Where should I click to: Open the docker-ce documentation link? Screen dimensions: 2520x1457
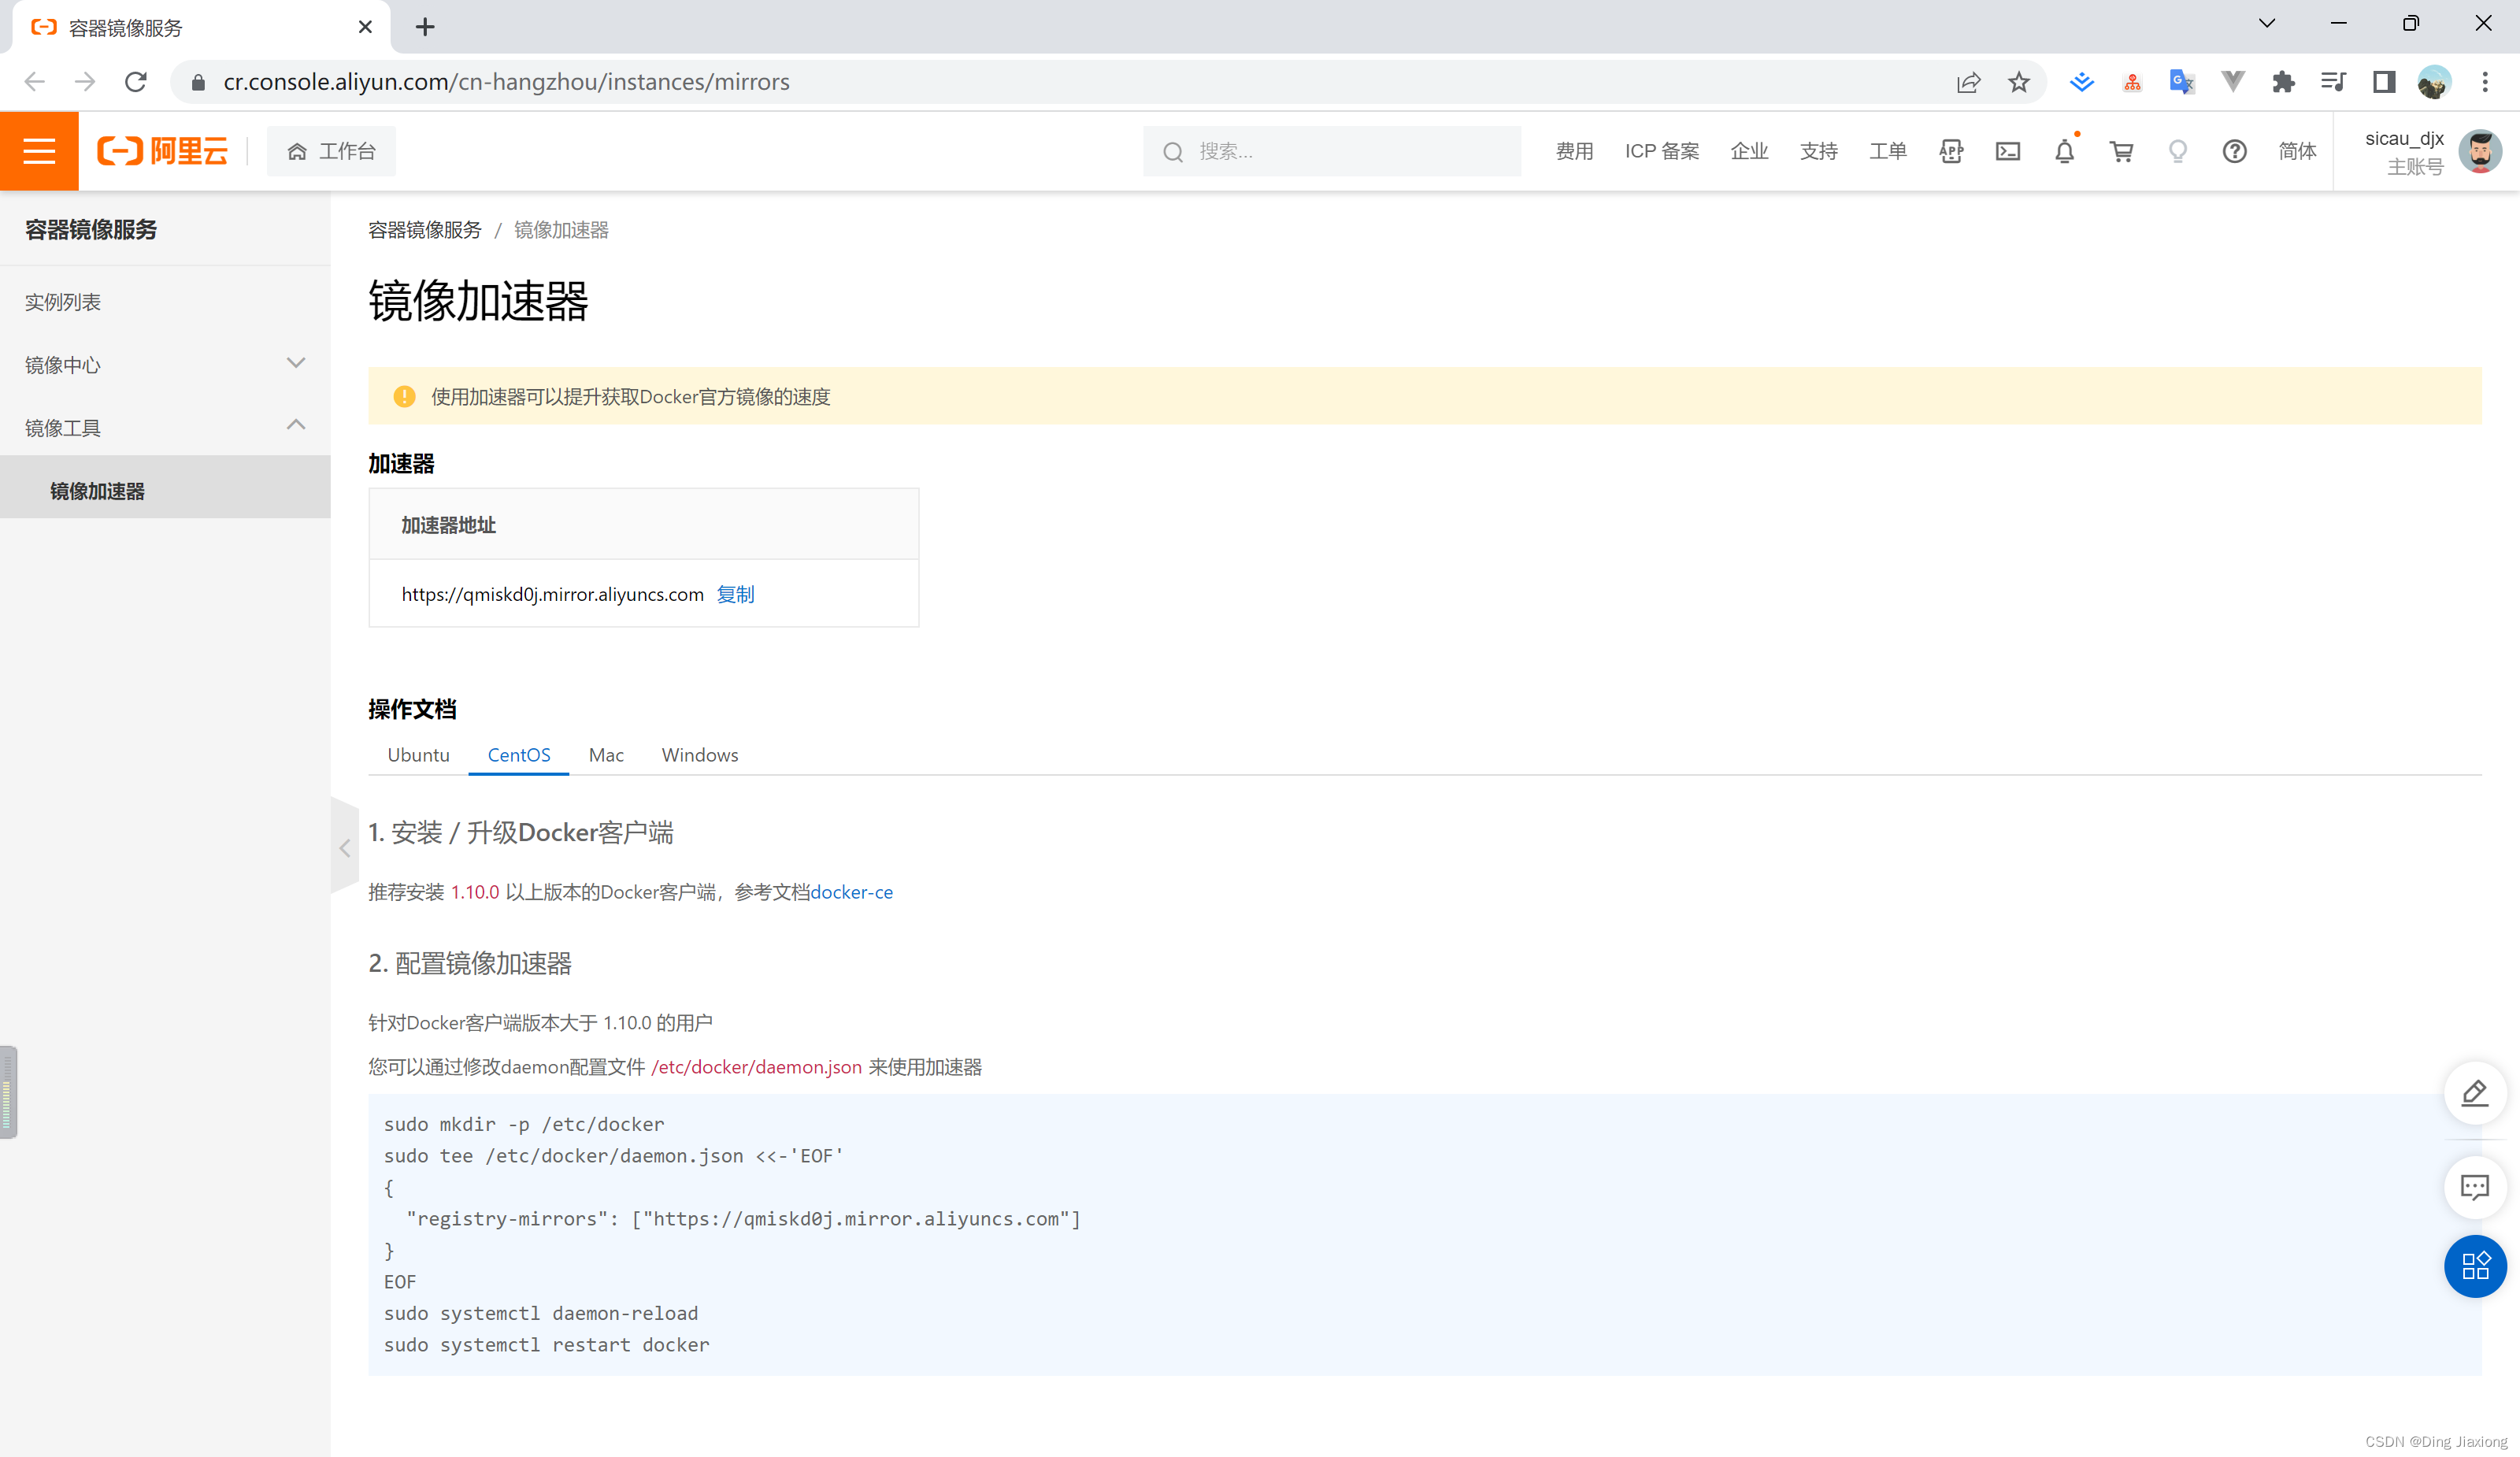[x=851, y=892]
